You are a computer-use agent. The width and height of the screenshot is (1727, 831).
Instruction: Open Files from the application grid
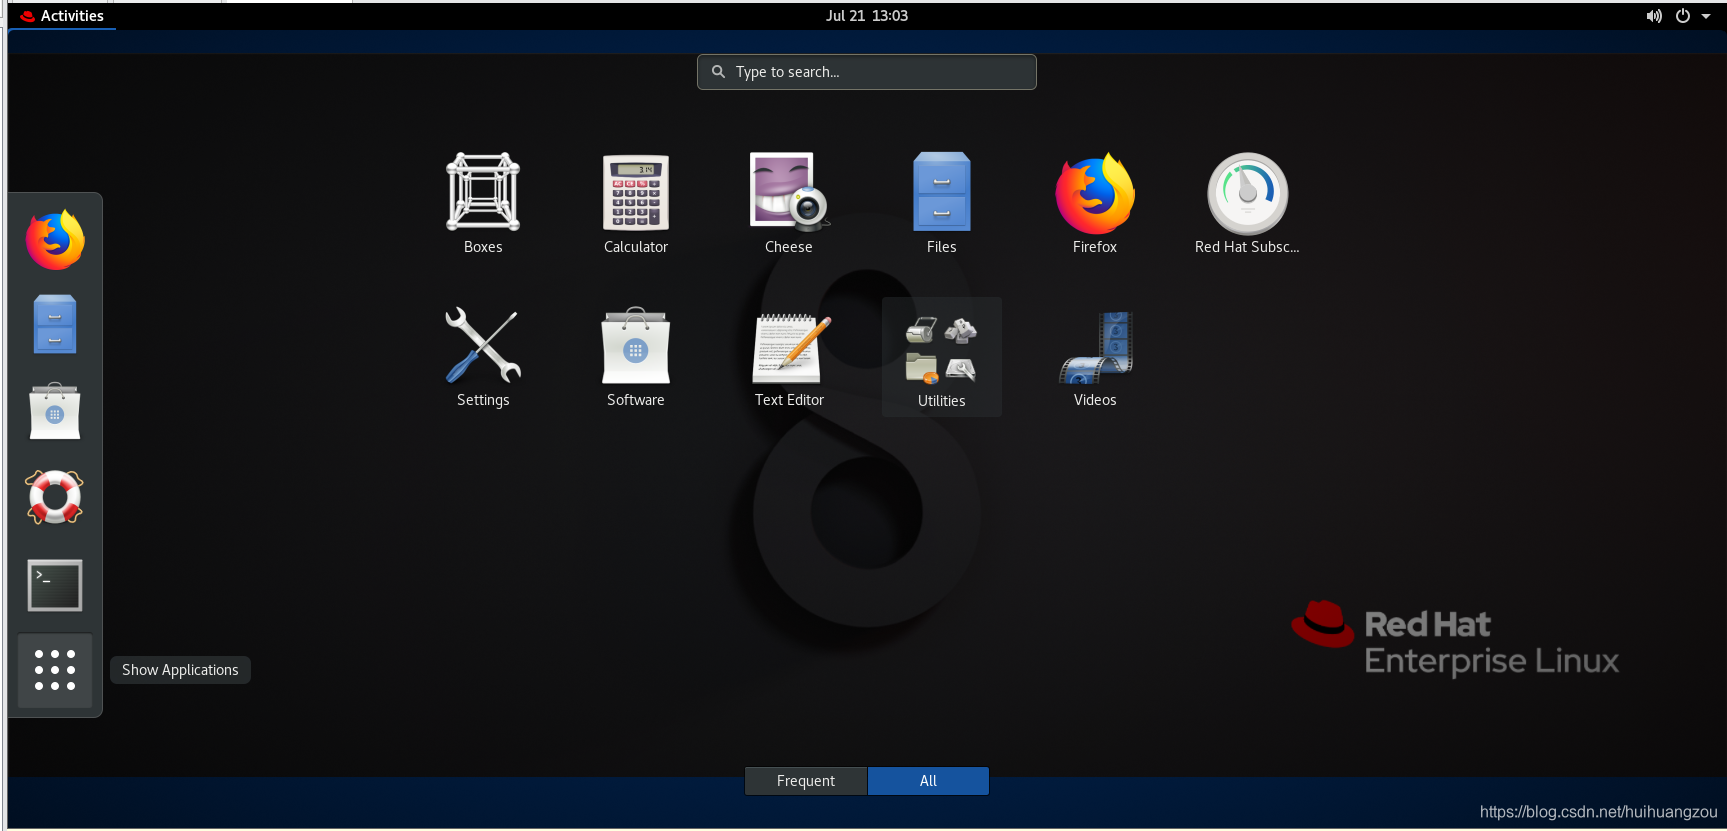tap(942, 204)
